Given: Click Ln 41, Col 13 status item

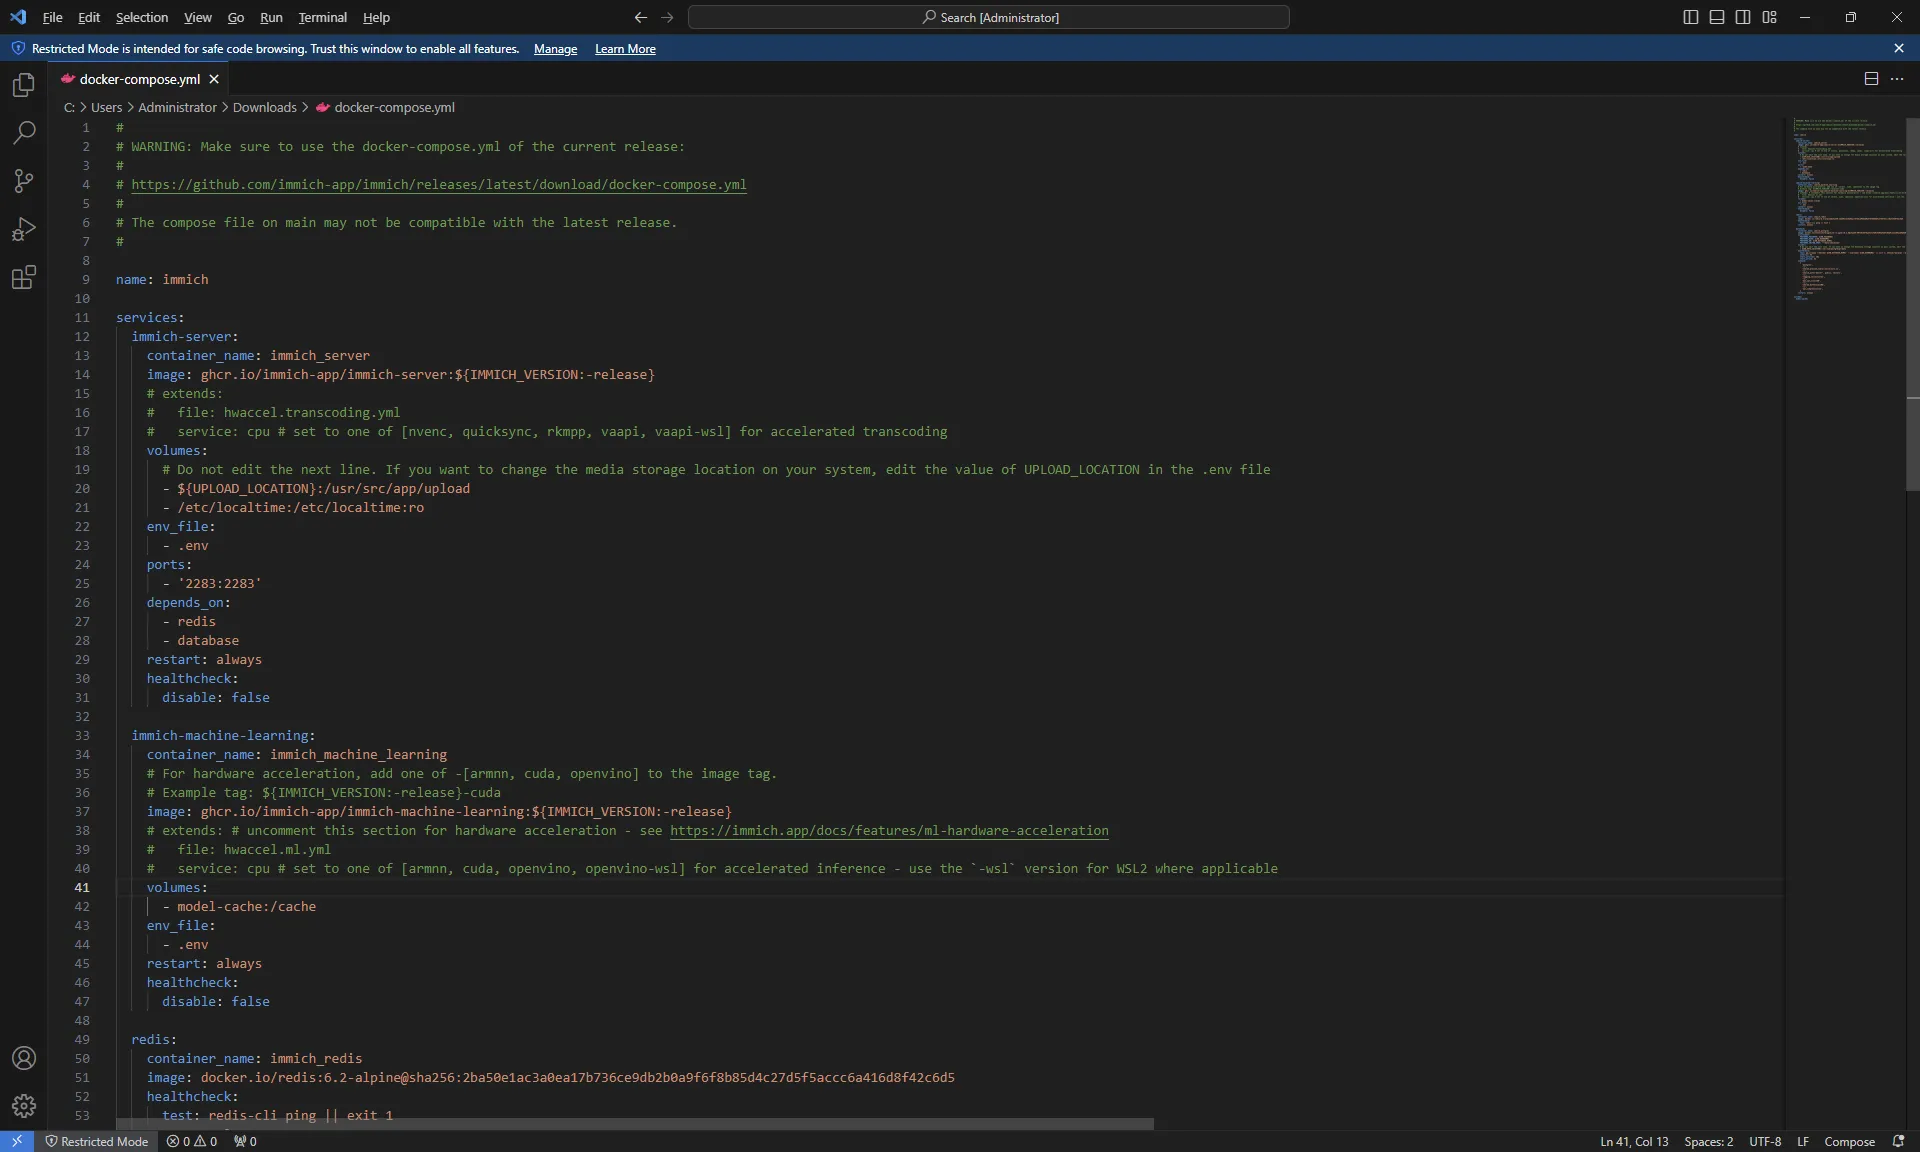Looking at the screenshot, I should pos(1633,1141).
